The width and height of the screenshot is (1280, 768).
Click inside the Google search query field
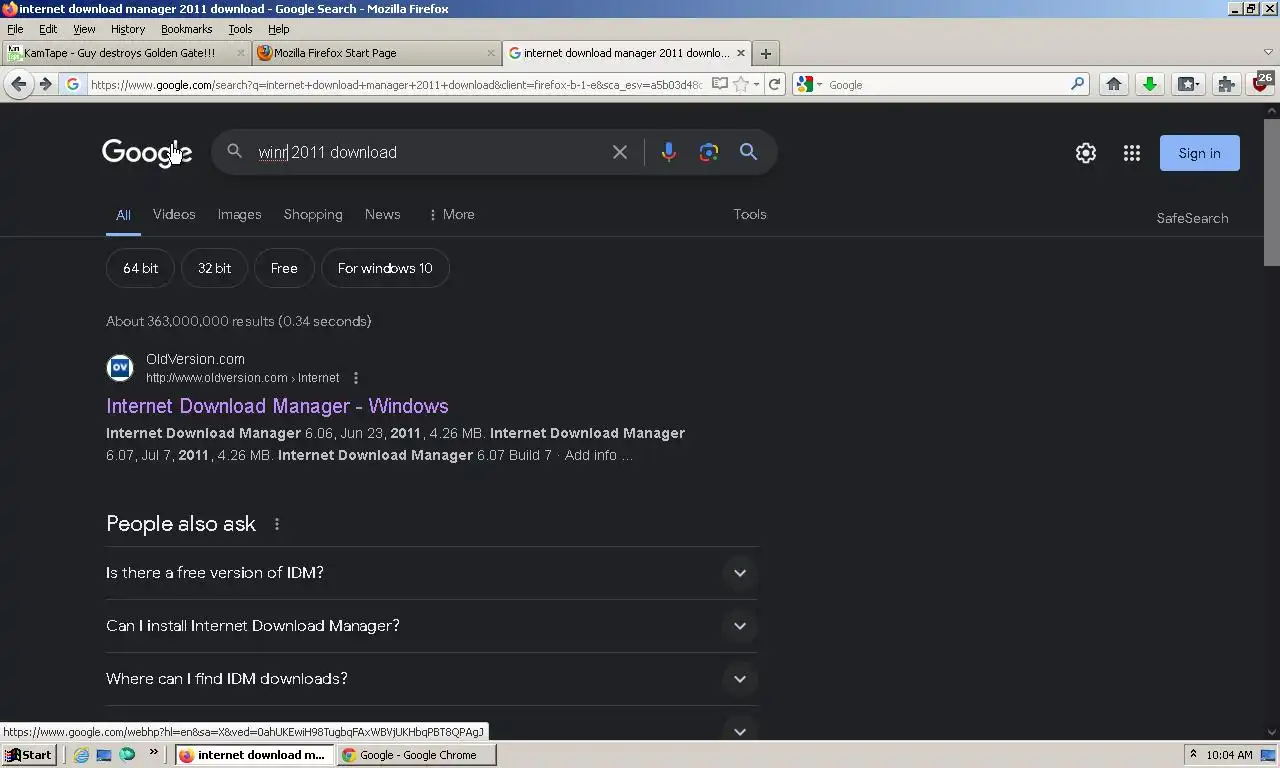tap(430, 152)
